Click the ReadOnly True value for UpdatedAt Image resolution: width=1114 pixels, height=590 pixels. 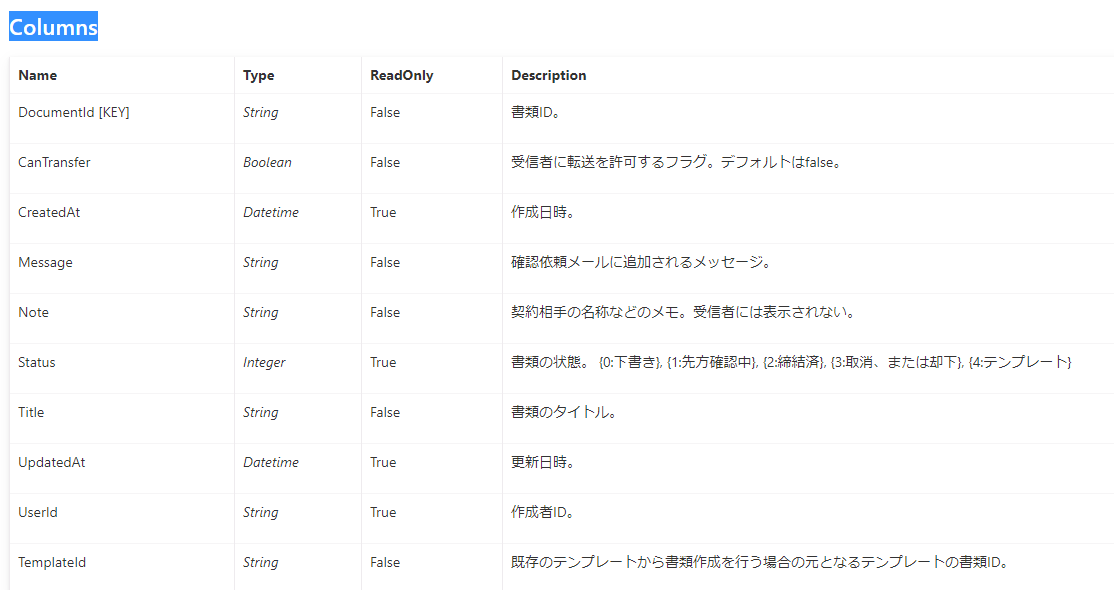click(383, 462)
